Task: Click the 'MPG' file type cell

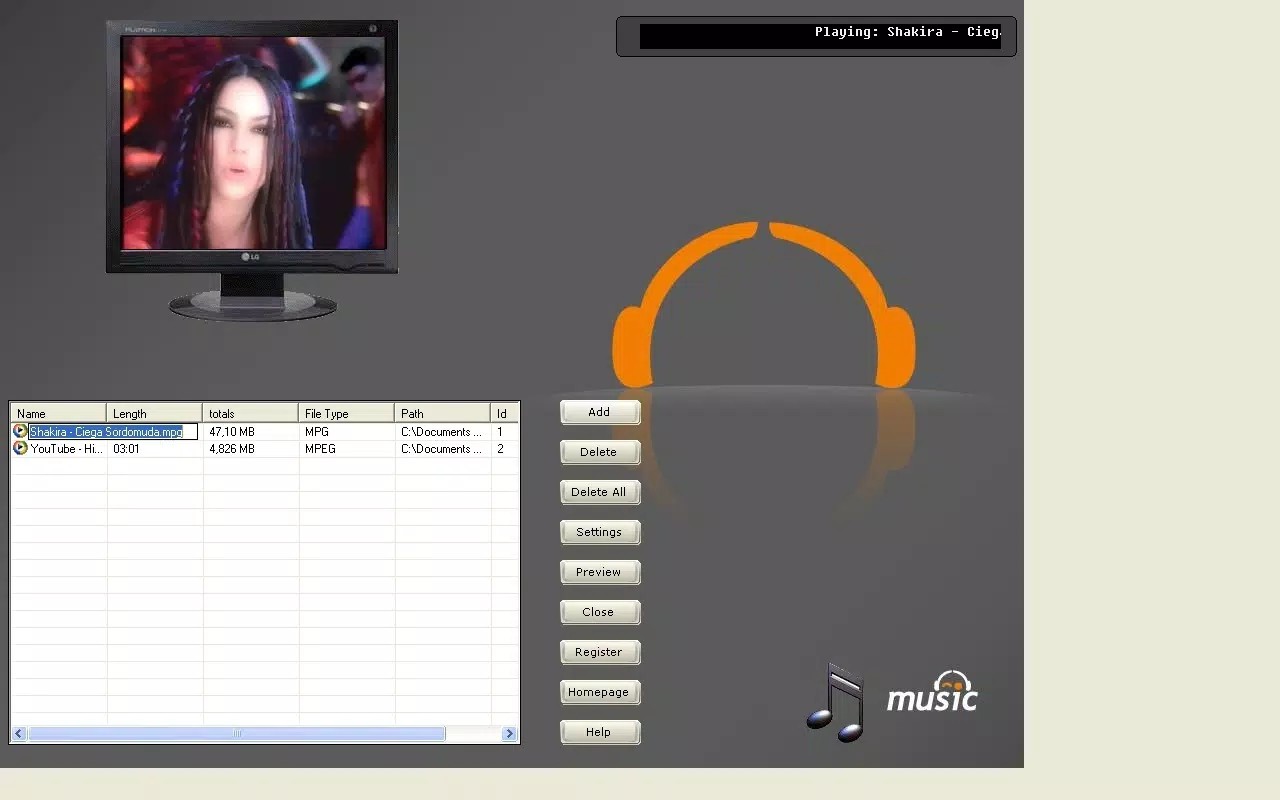Action: pos(317,432)
